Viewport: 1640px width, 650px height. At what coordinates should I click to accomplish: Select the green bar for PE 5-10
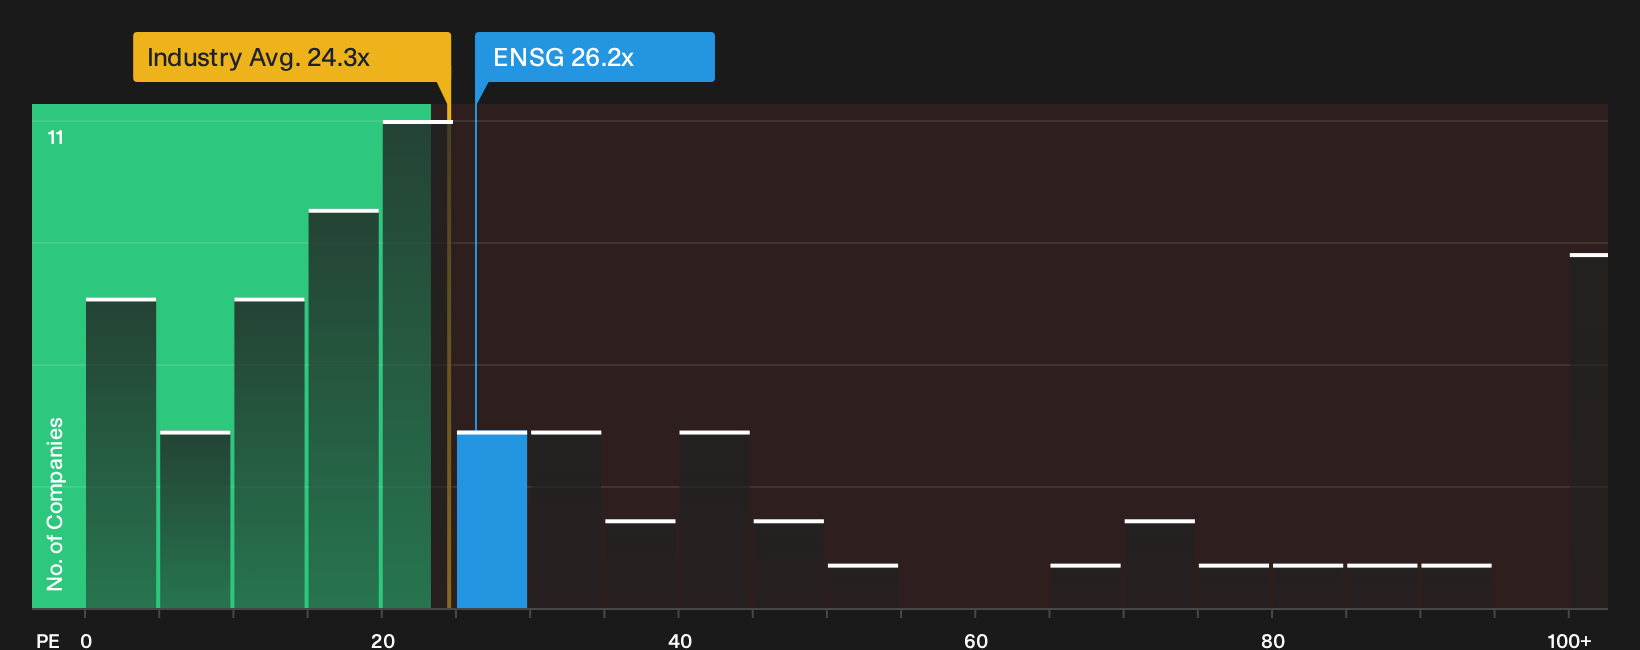pos(195,520)
